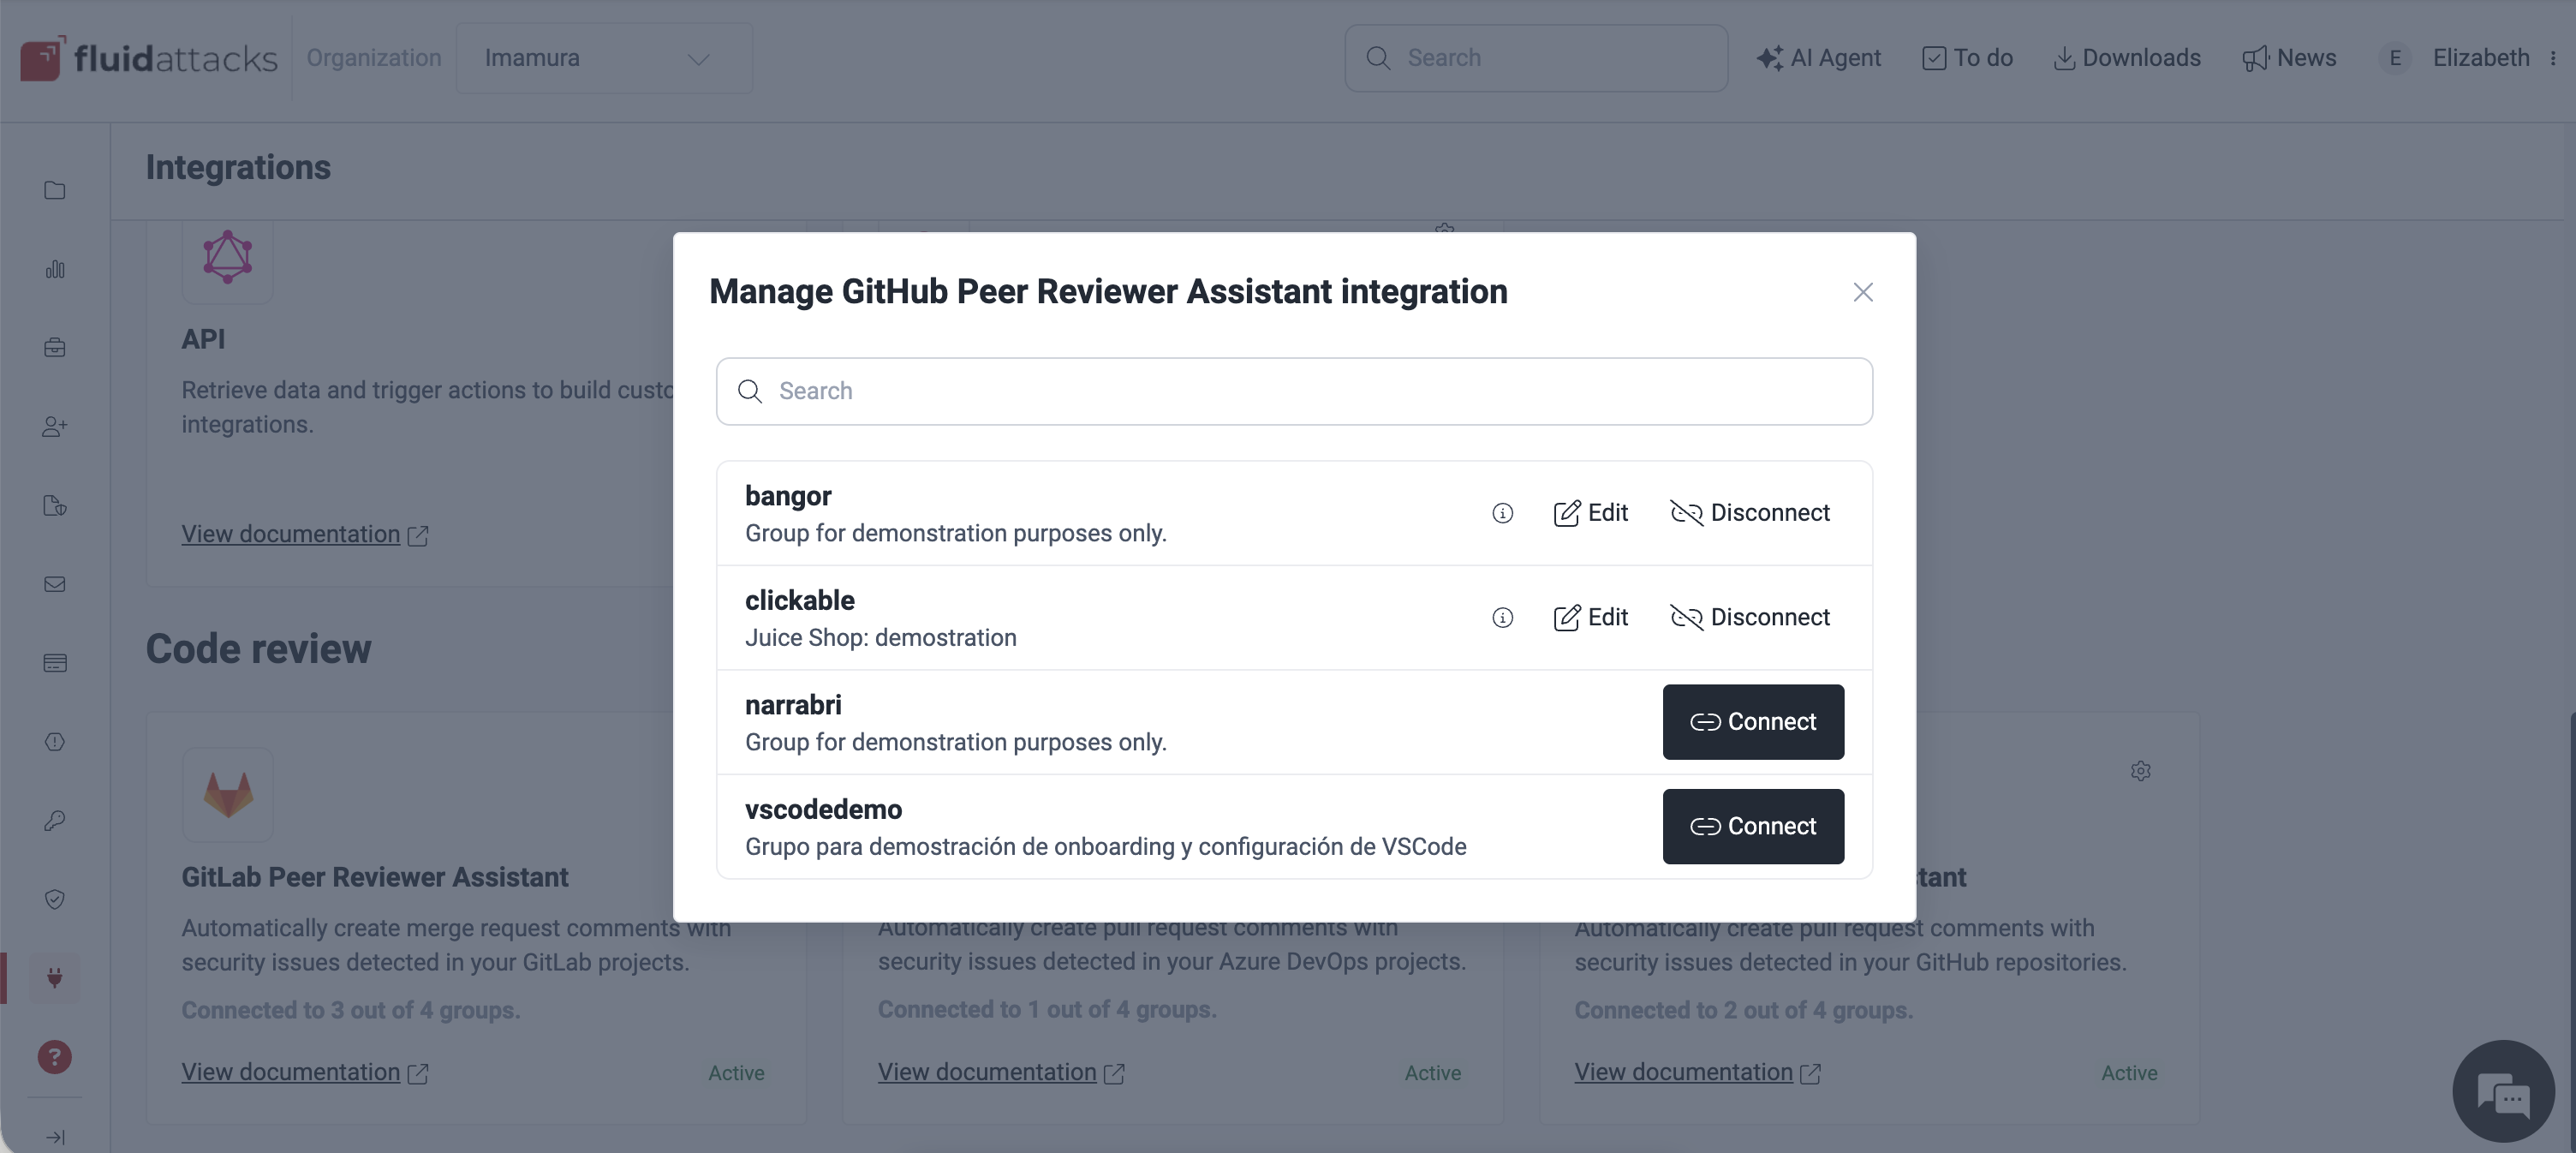Open the To do menu item
Image resolution: width=2576 pixels, height=1153 pixels.
click(x=1967, y=58)
